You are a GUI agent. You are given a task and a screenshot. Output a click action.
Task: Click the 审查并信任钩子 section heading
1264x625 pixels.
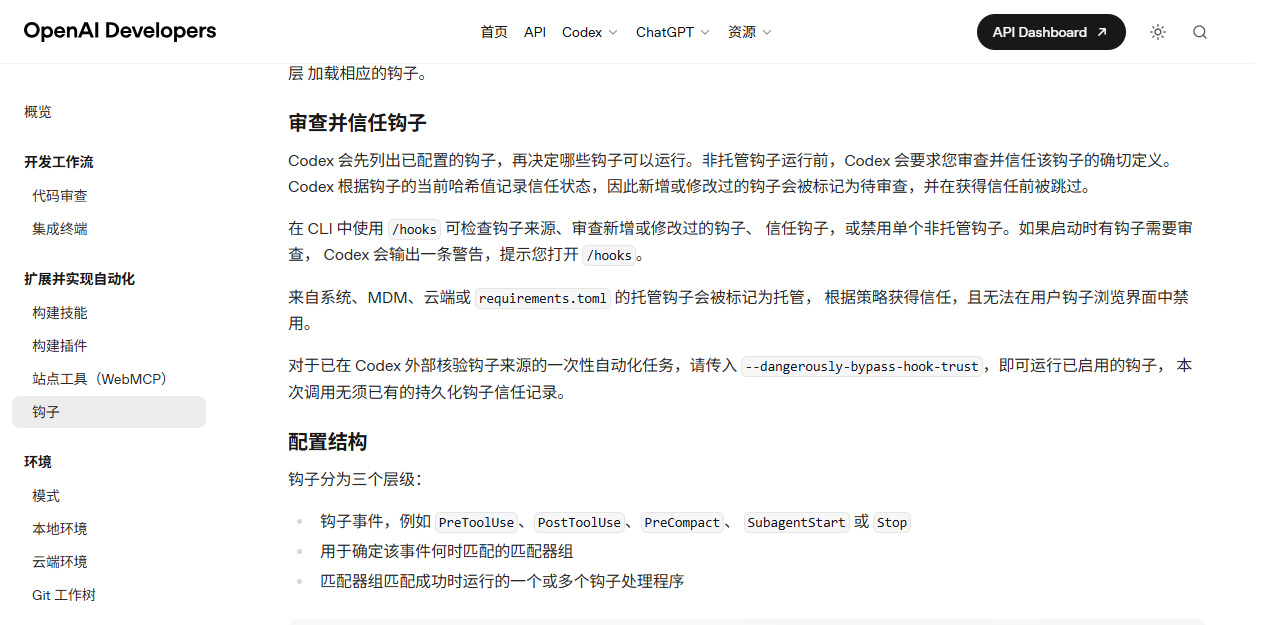(x=358, y=123)
